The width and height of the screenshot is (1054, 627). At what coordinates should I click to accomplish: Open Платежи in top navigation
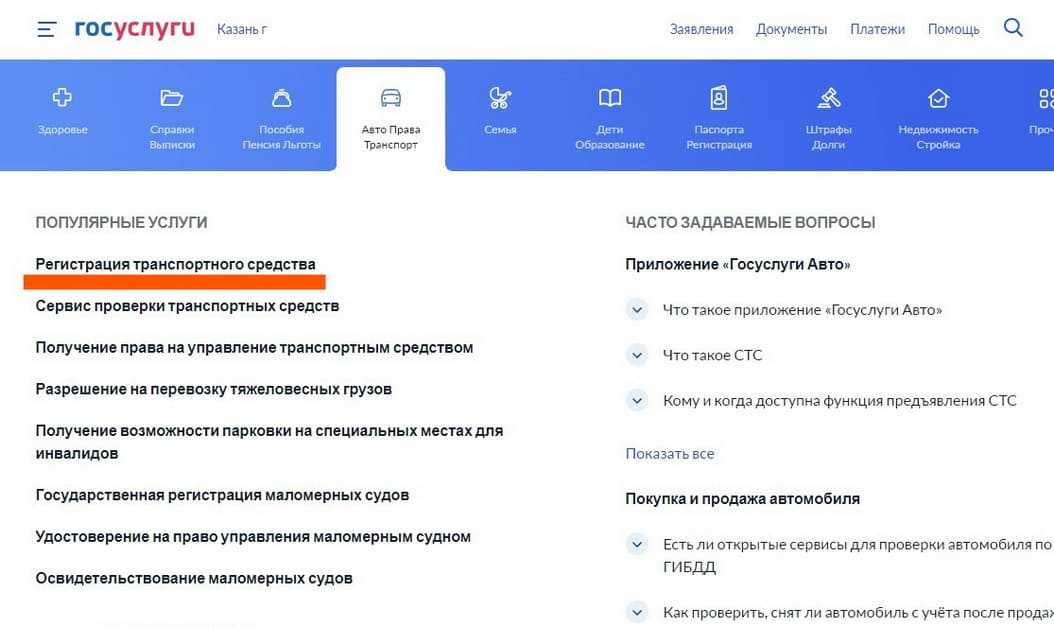[x=877, y=29]
